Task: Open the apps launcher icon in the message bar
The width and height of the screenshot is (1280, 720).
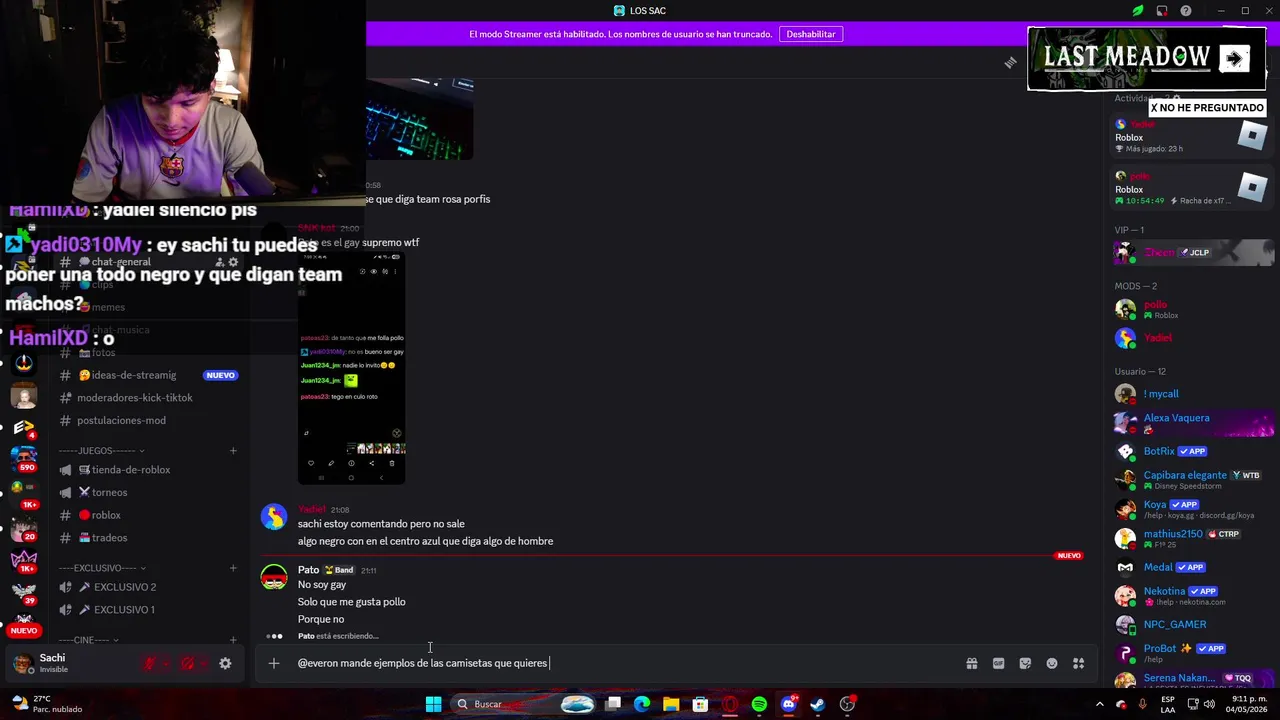Action: 1078,663
